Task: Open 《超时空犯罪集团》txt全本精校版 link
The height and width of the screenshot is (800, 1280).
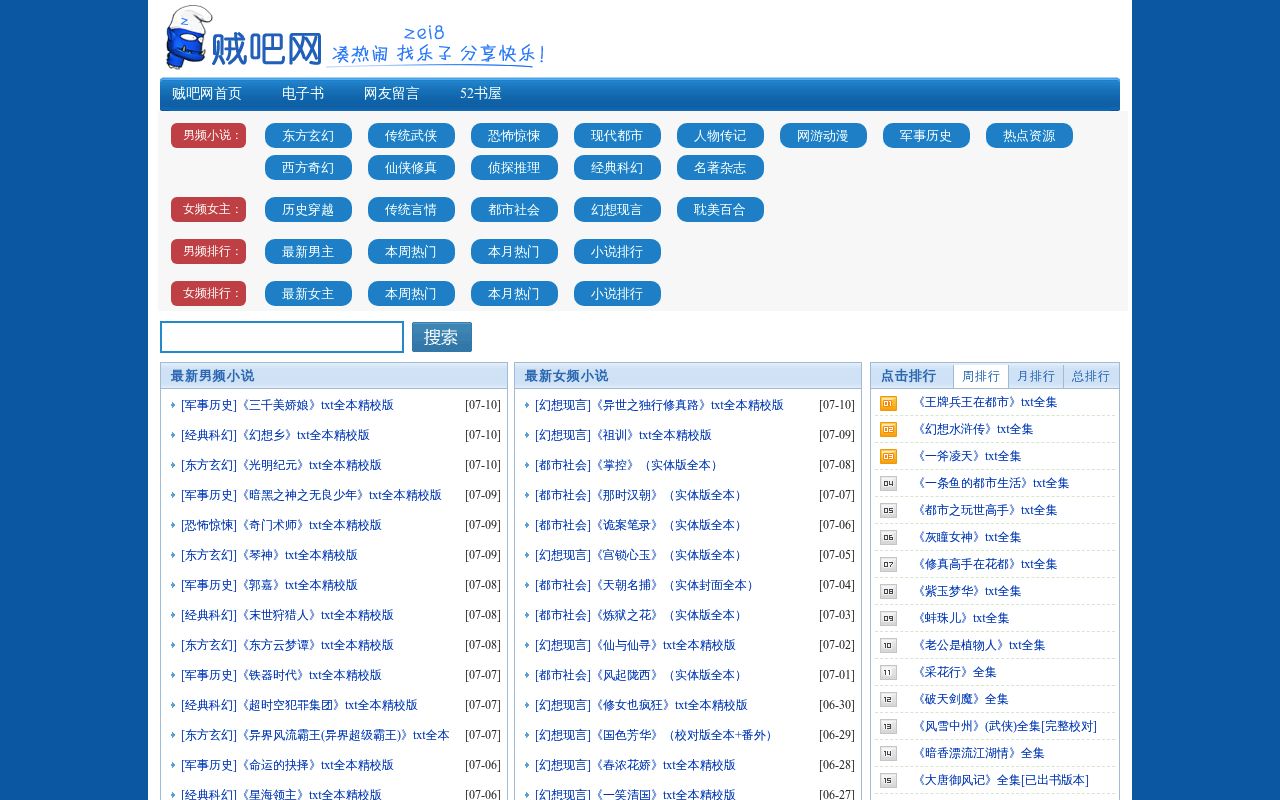Action: click(x=327, y=705)
